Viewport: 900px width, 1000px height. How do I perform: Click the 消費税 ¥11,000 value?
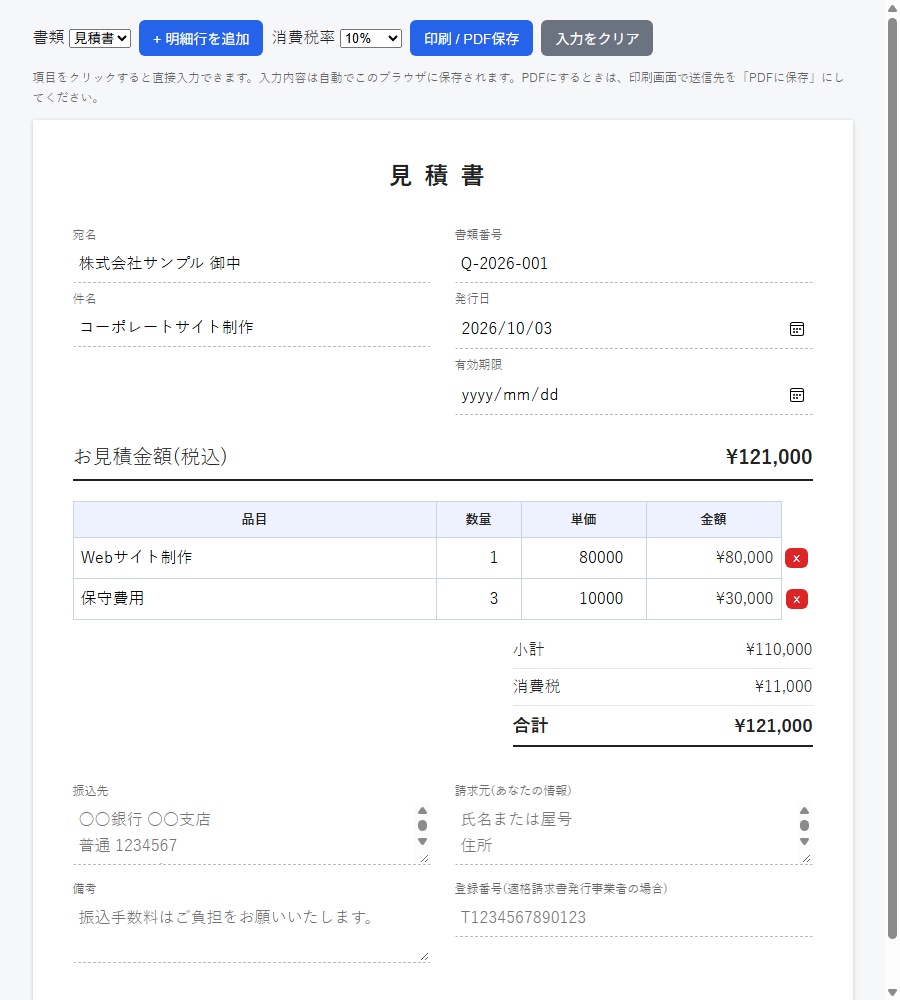tap(783, 687)
